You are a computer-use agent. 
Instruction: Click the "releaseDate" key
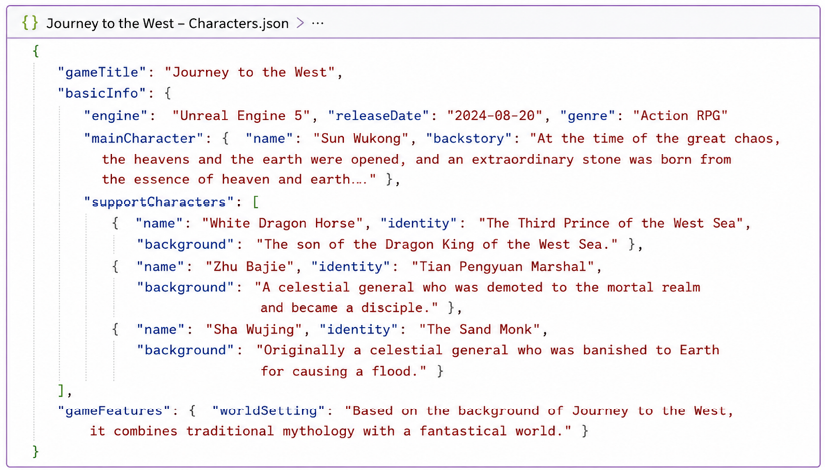point(378,116)
